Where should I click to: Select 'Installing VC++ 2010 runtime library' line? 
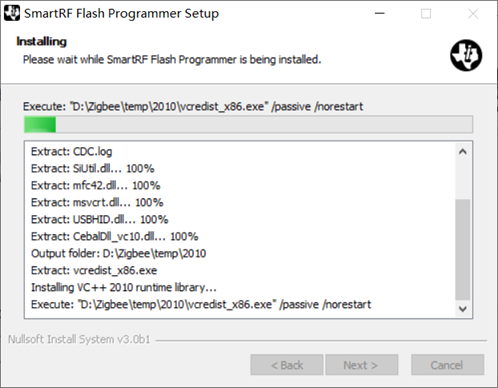point(124,288)
